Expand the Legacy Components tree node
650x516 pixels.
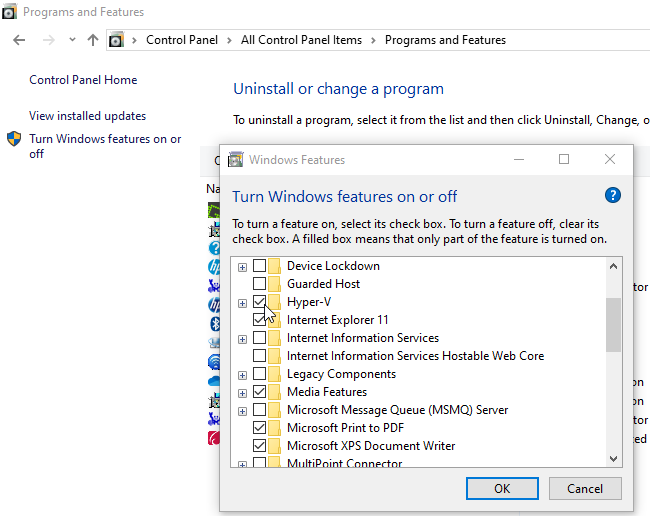[x=243, y=375]
